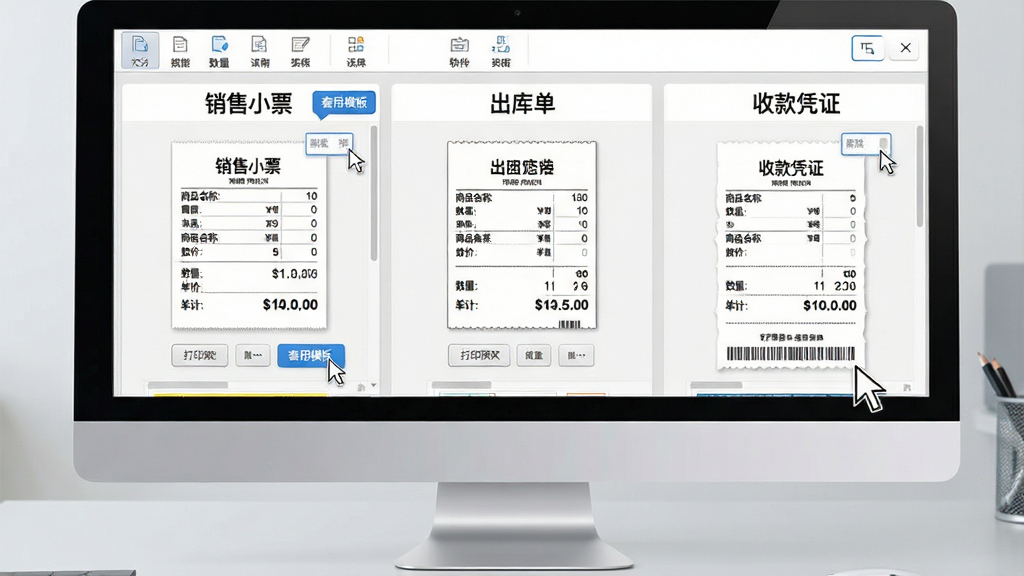Click the lined-document toolbar icon

tap(180, 51)
